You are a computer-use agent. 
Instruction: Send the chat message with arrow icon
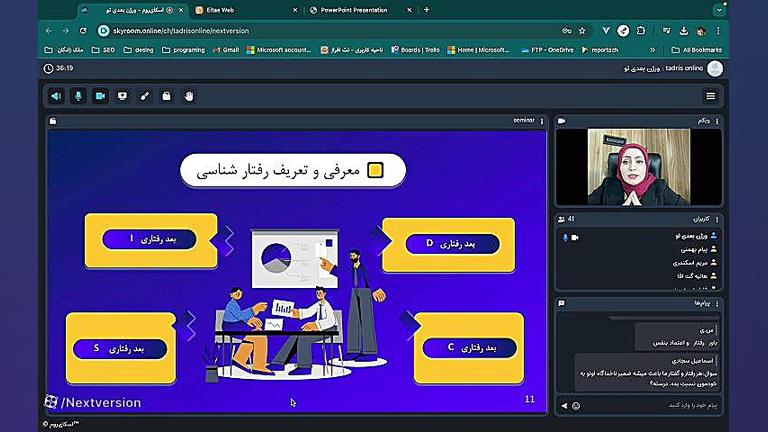564,406
